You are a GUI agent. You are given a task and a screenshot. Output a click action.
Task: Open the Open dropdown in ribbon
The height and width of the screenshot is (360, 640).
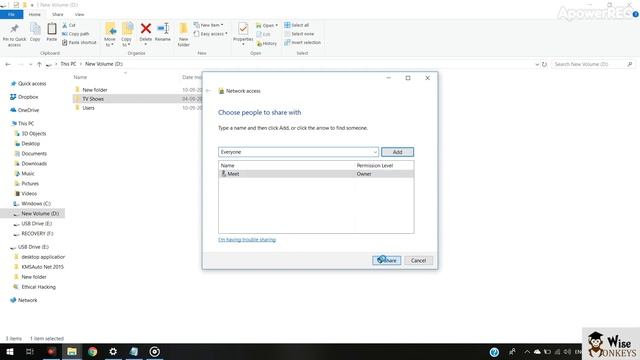click(x=267, y=25)
